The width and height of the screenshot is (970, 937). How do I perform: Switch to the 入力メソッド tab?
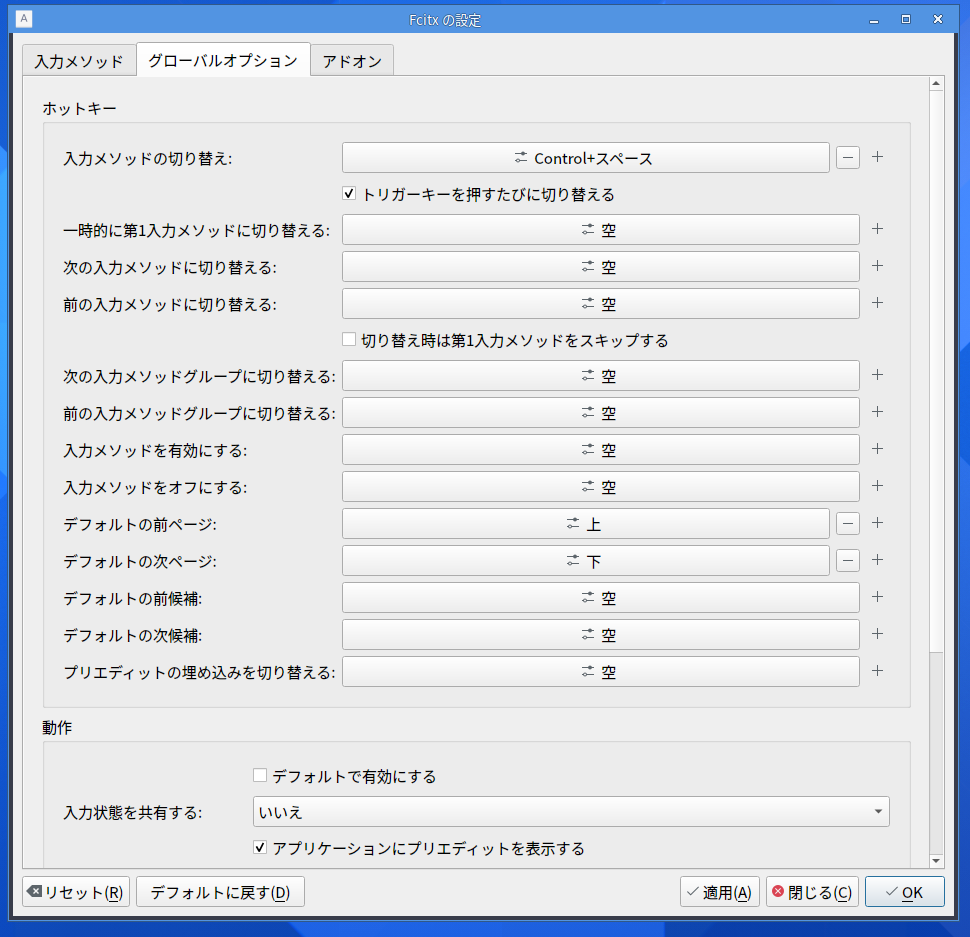pos(79,61)
